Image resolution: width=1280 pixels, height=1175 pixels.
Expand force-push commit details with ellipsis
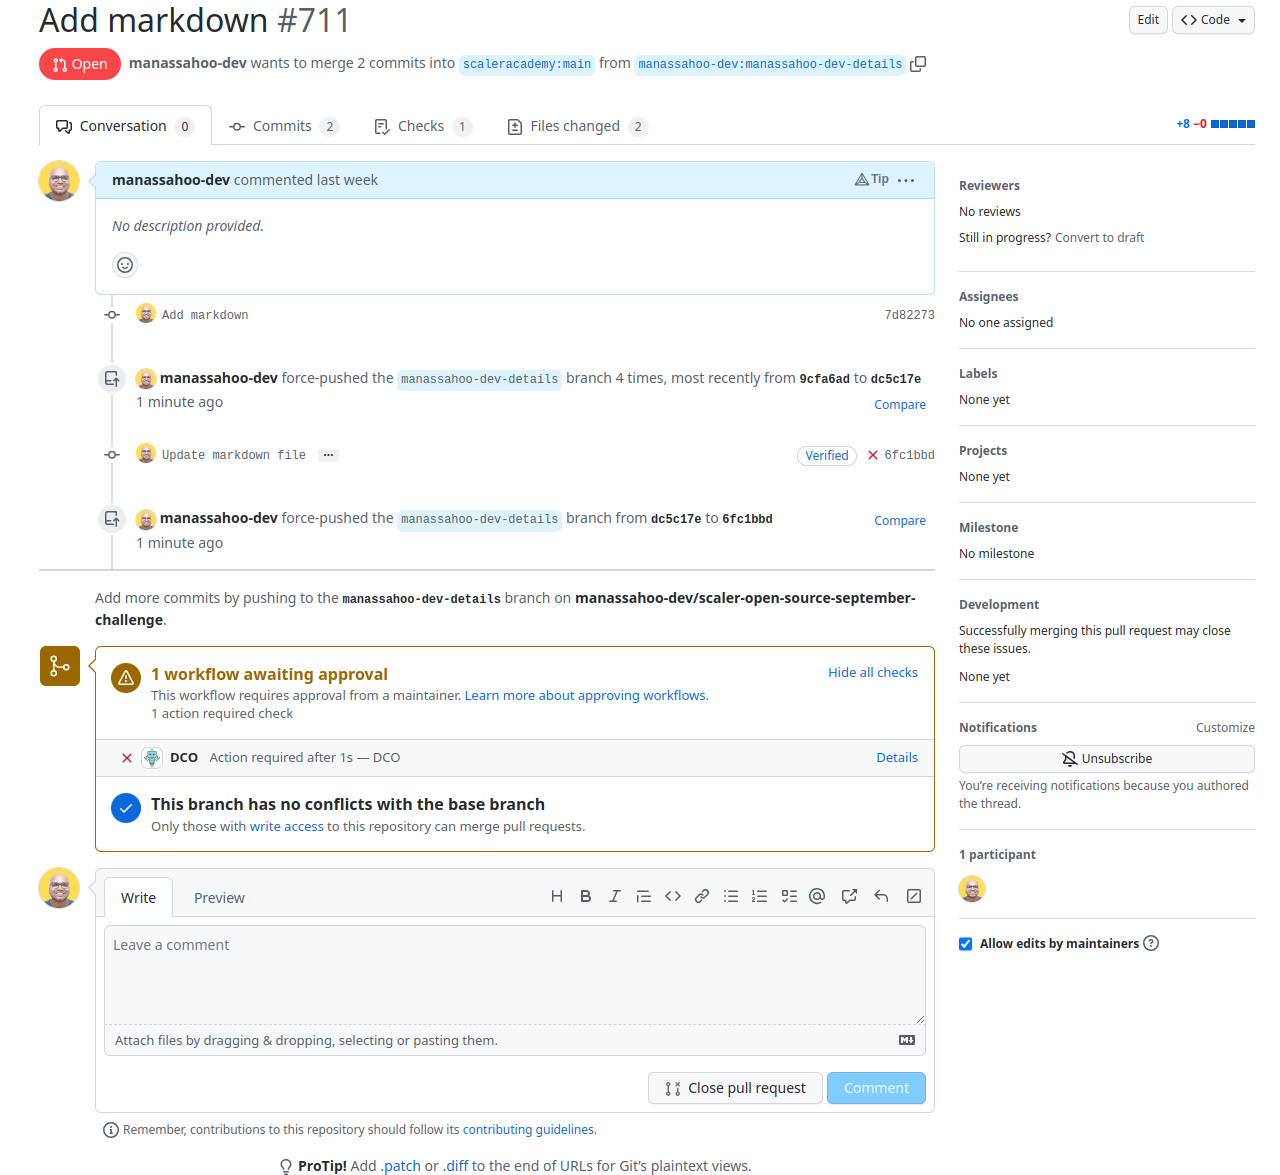[328, 455]
